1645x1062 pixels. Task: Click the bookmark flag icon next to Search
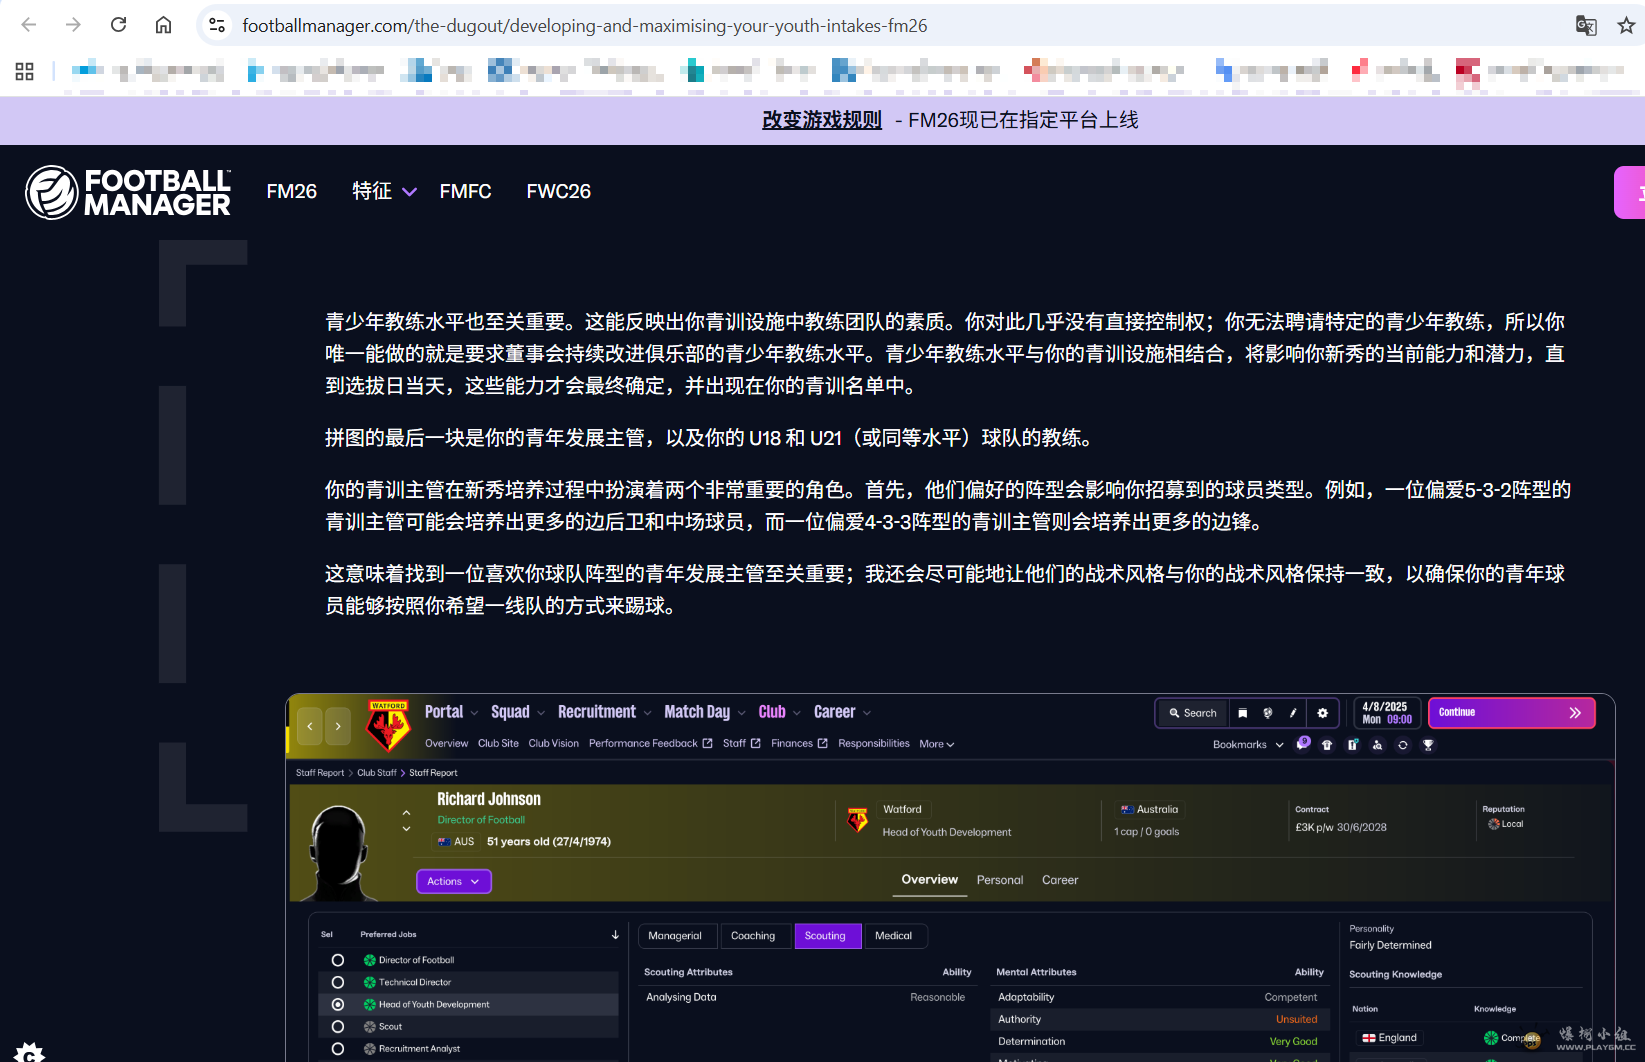pyautogui.click(x=1242, y=713)
